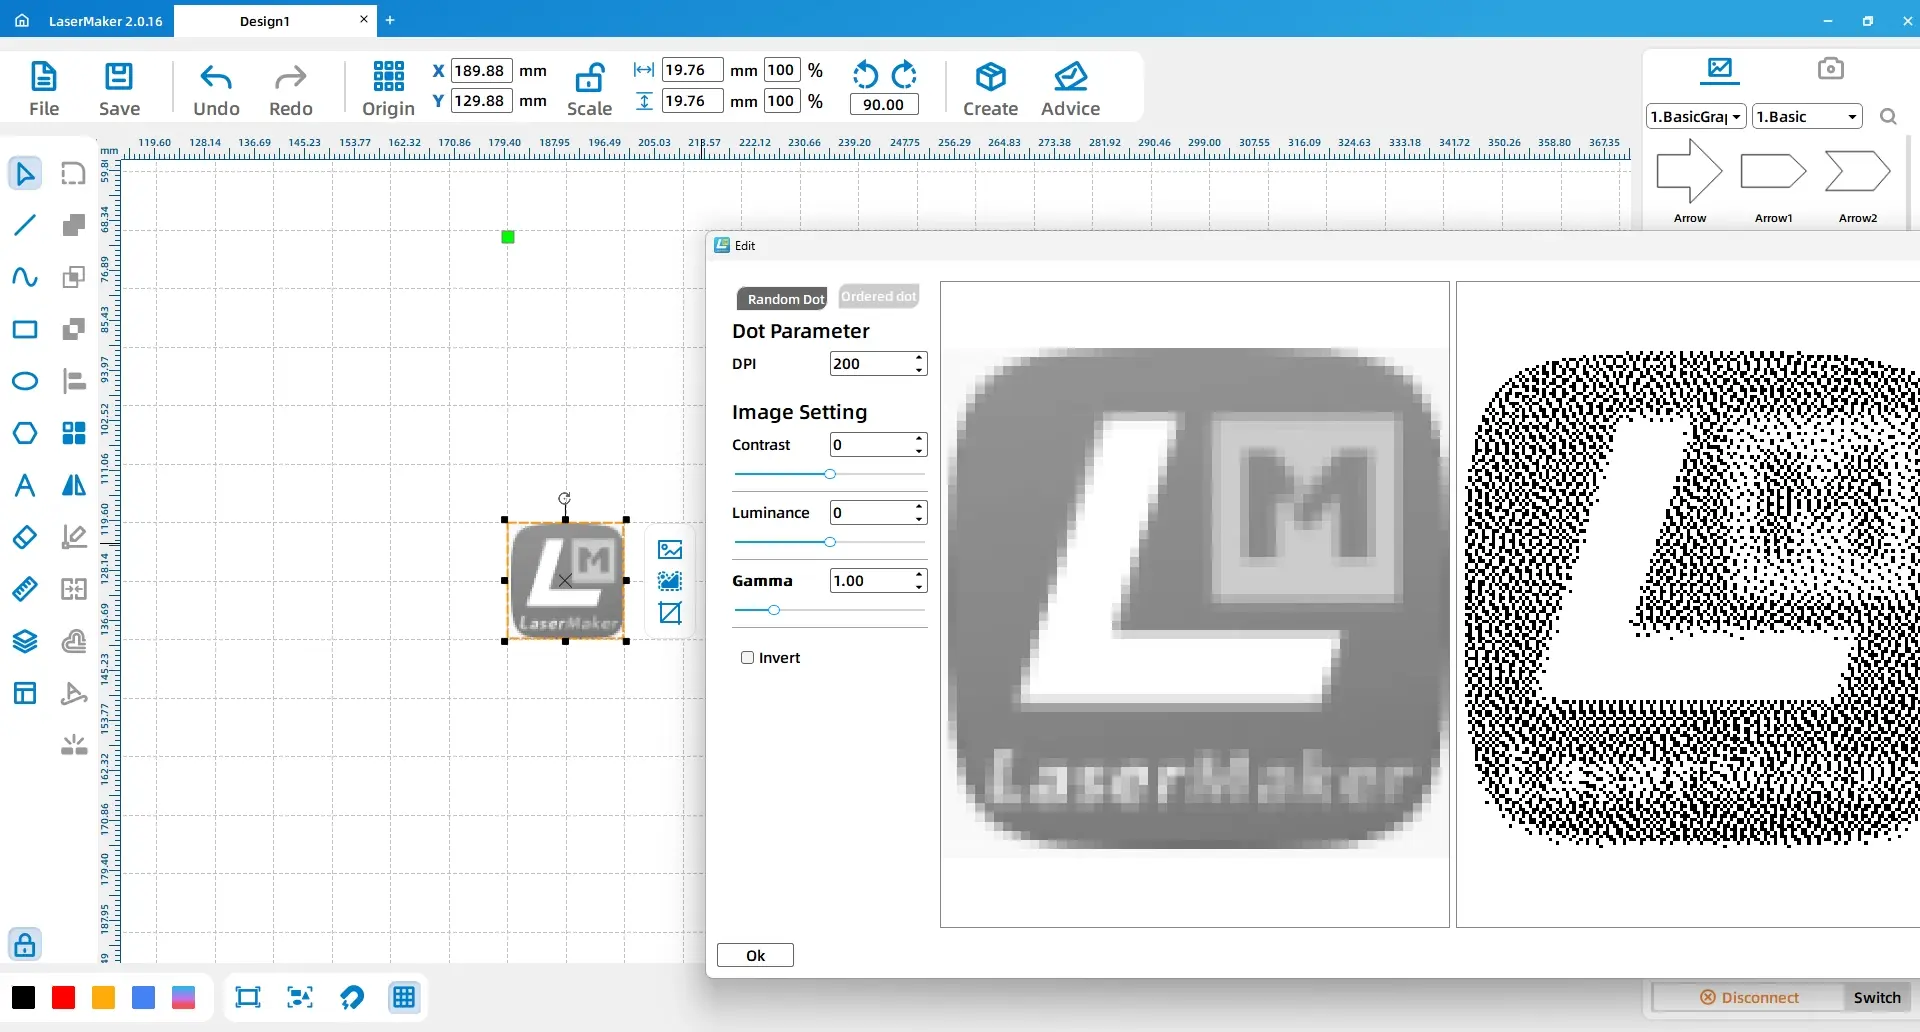The height and width of the screenshot is (1032, 1920).
Task: Open the camera panel tab
Action: click(1830, 69)
